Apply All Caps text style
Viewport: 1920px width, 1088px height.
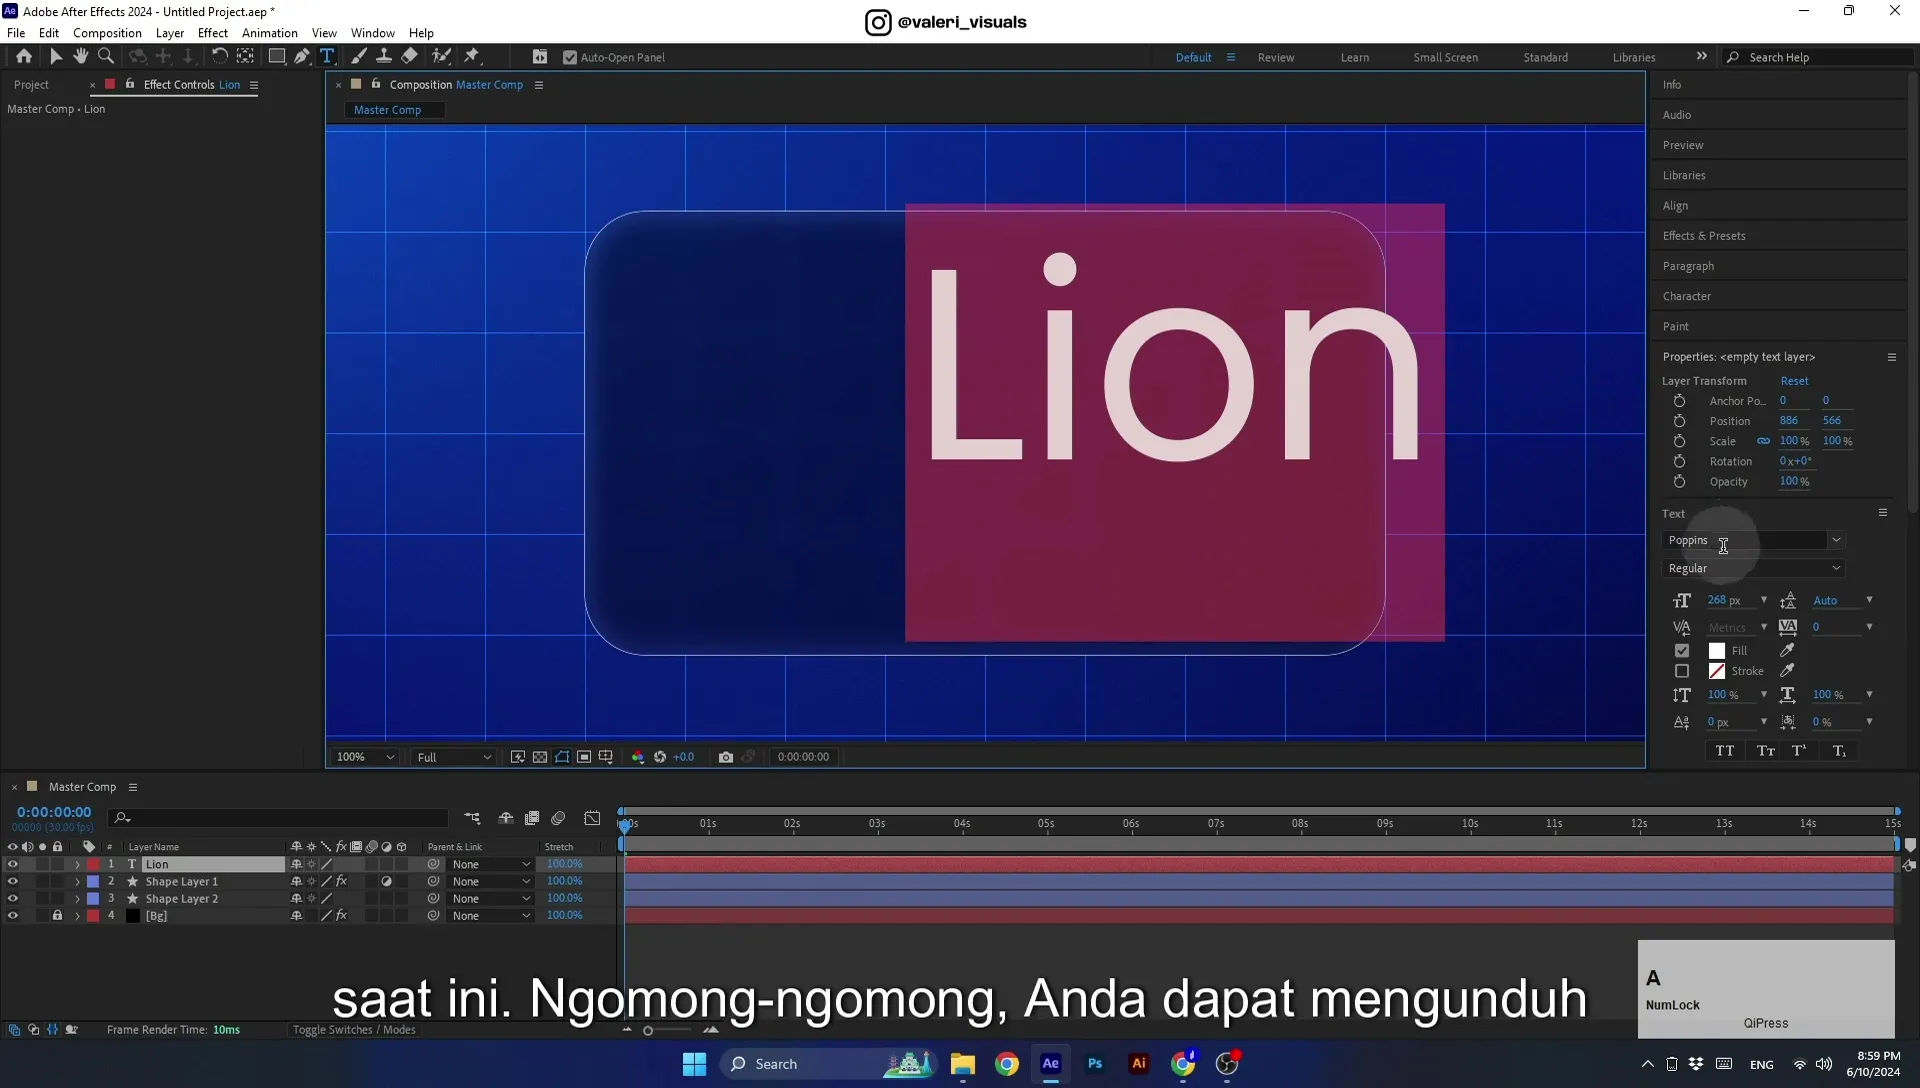1725,751
